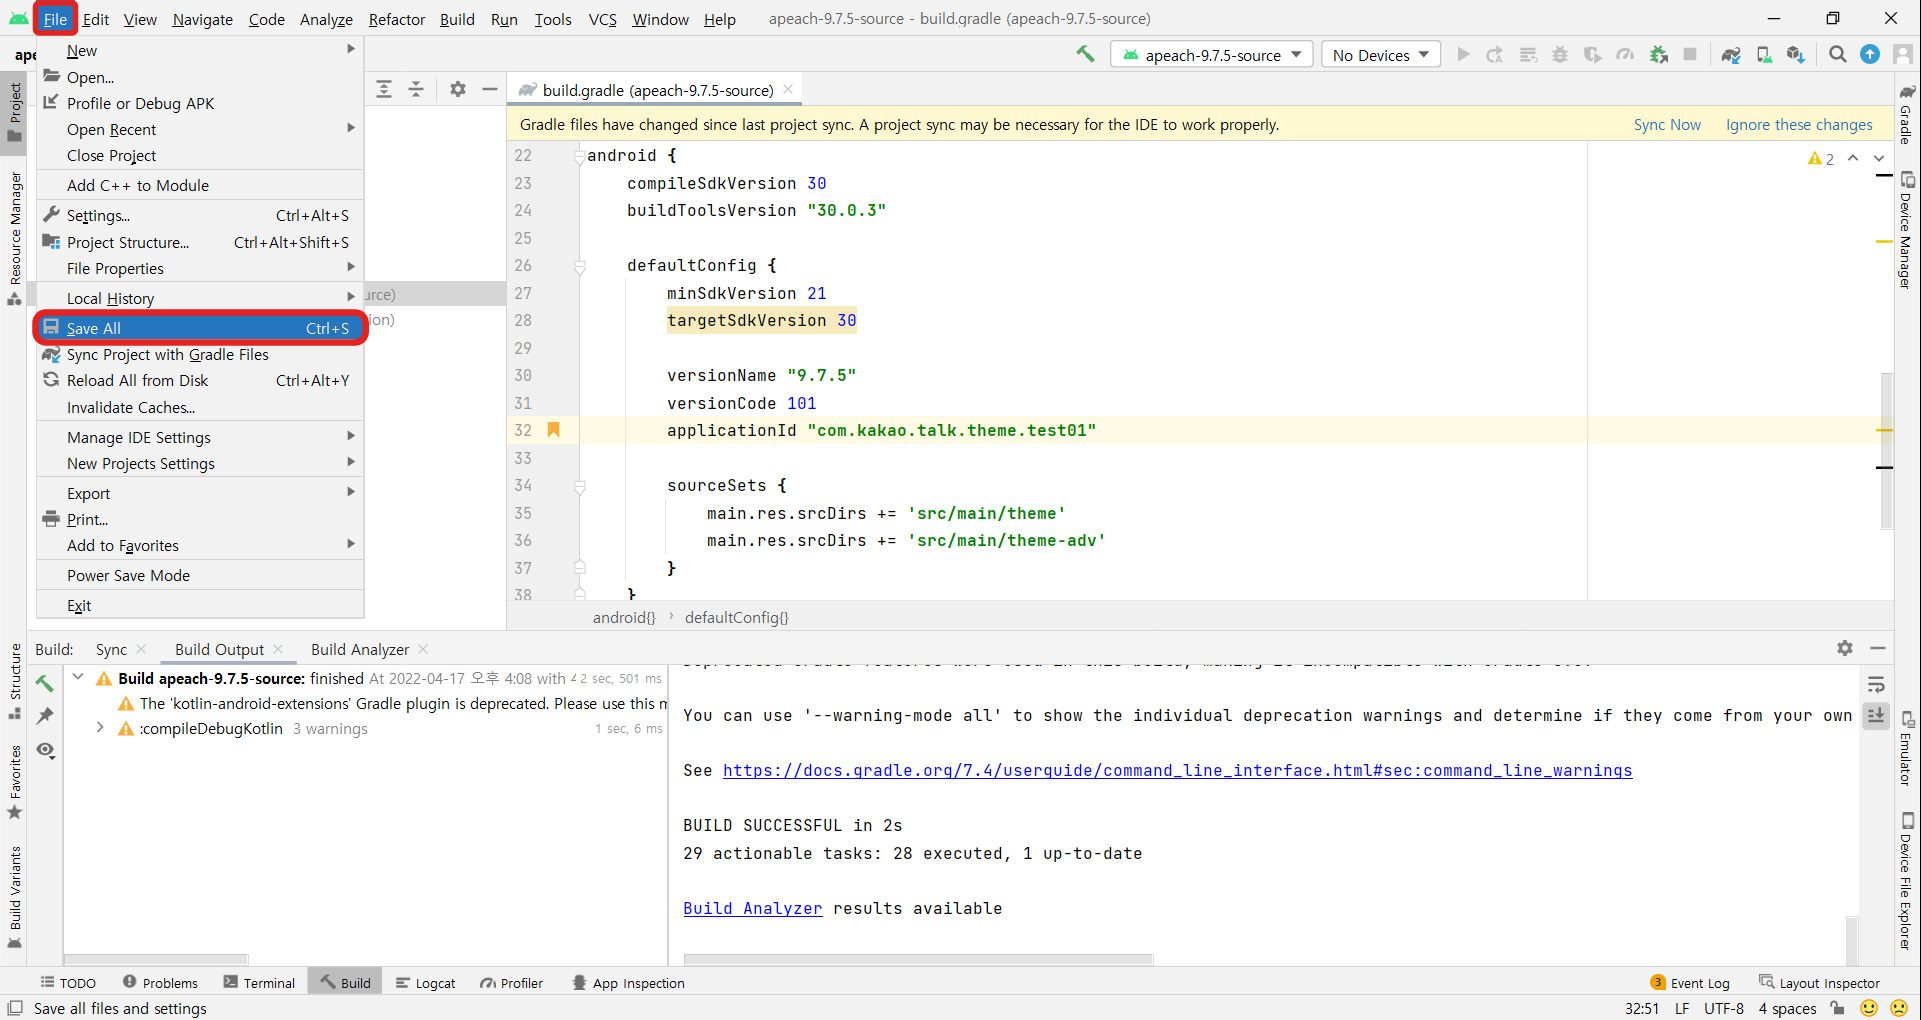Toggle bookmark on line 32 gutter
1921x1020 pixels.
553,430
